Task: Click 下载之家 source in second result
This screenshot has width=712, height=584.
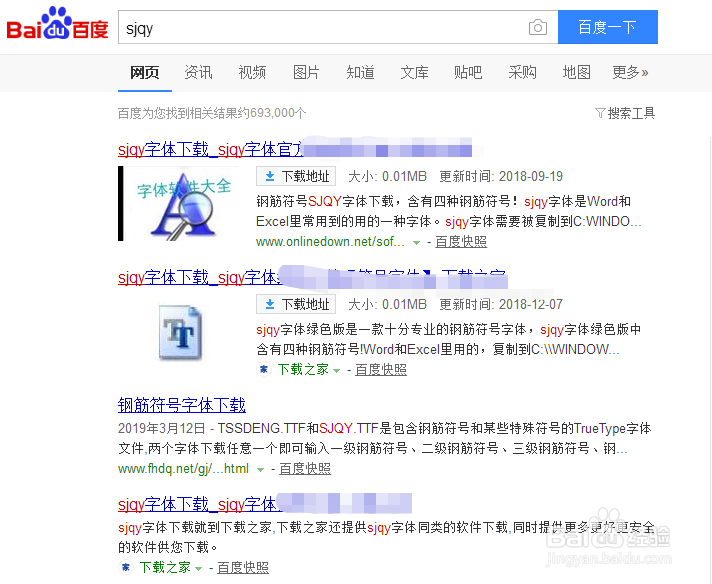Action: (303, 370)
